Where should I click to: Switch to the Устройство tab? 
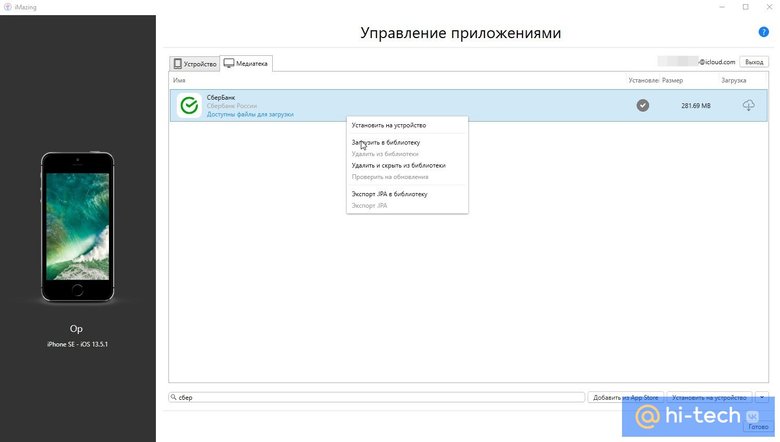pyautogui.click(x=195, y=64)
